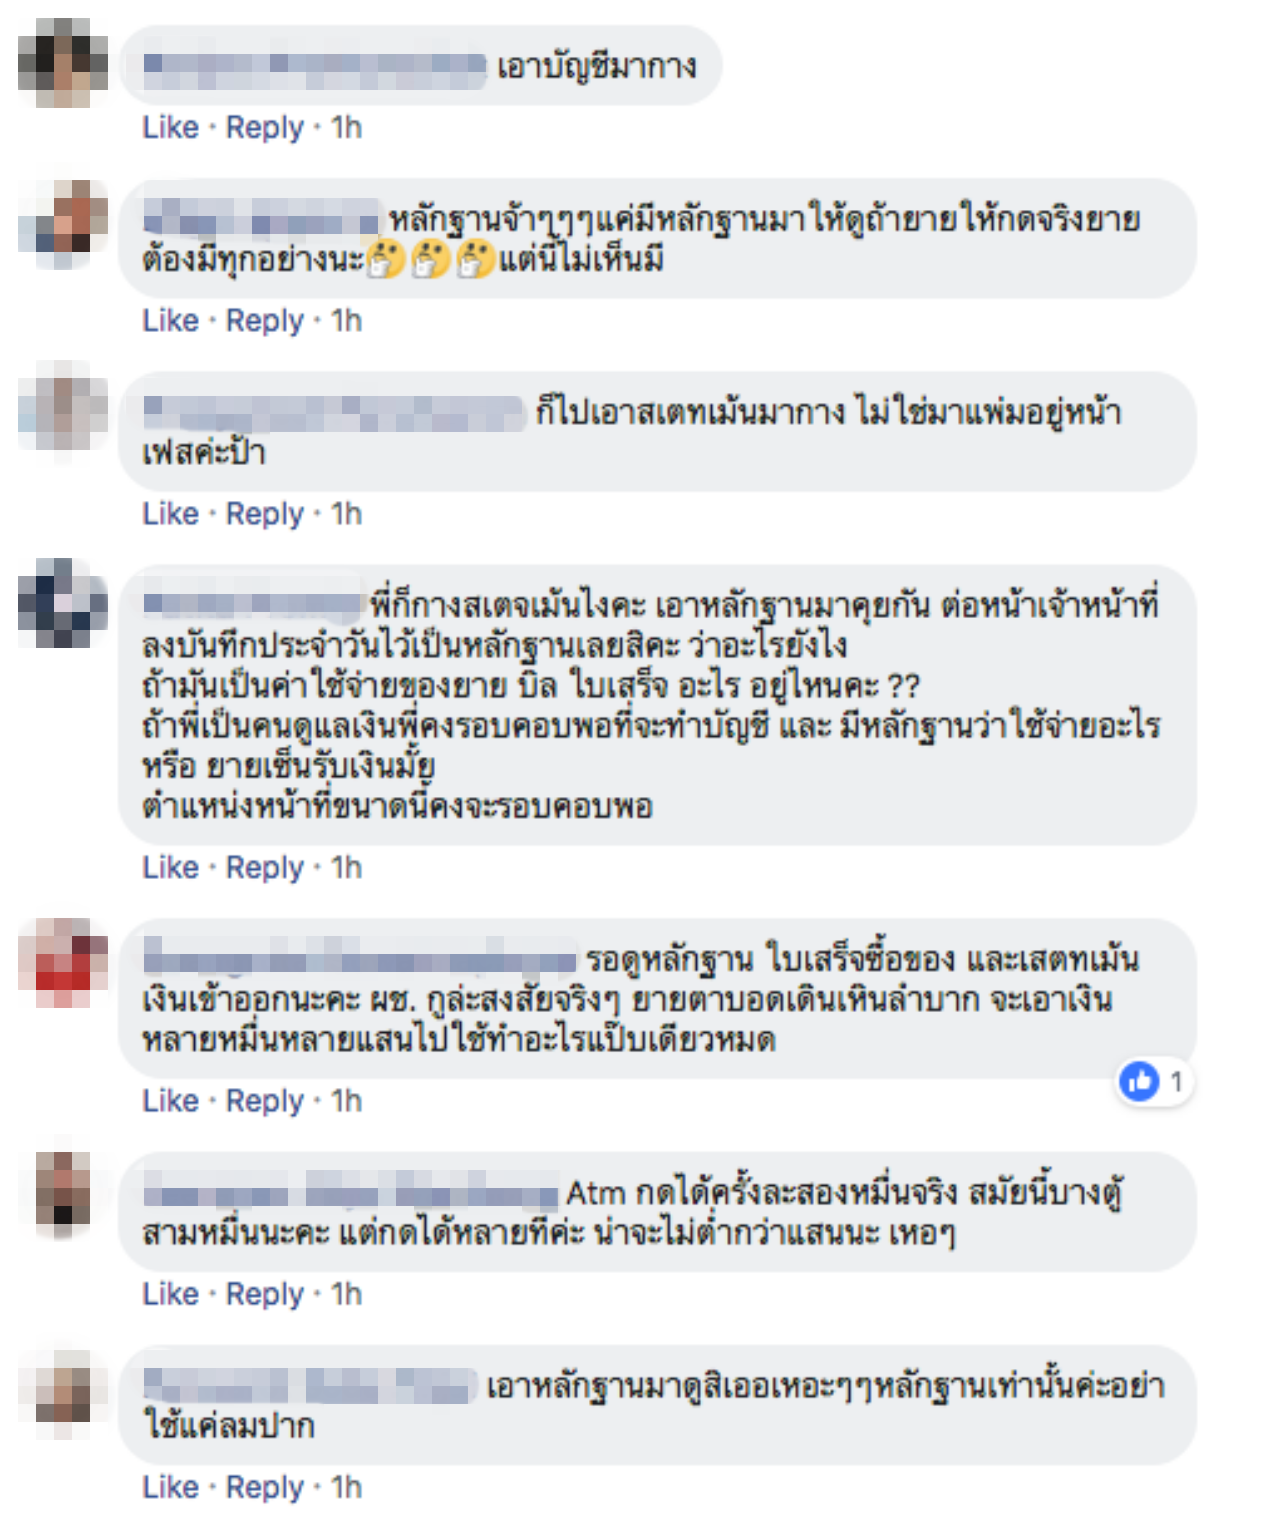Reply to the long six-line comment
The height and width of the screenshot is (1528, 1280).
264,867
